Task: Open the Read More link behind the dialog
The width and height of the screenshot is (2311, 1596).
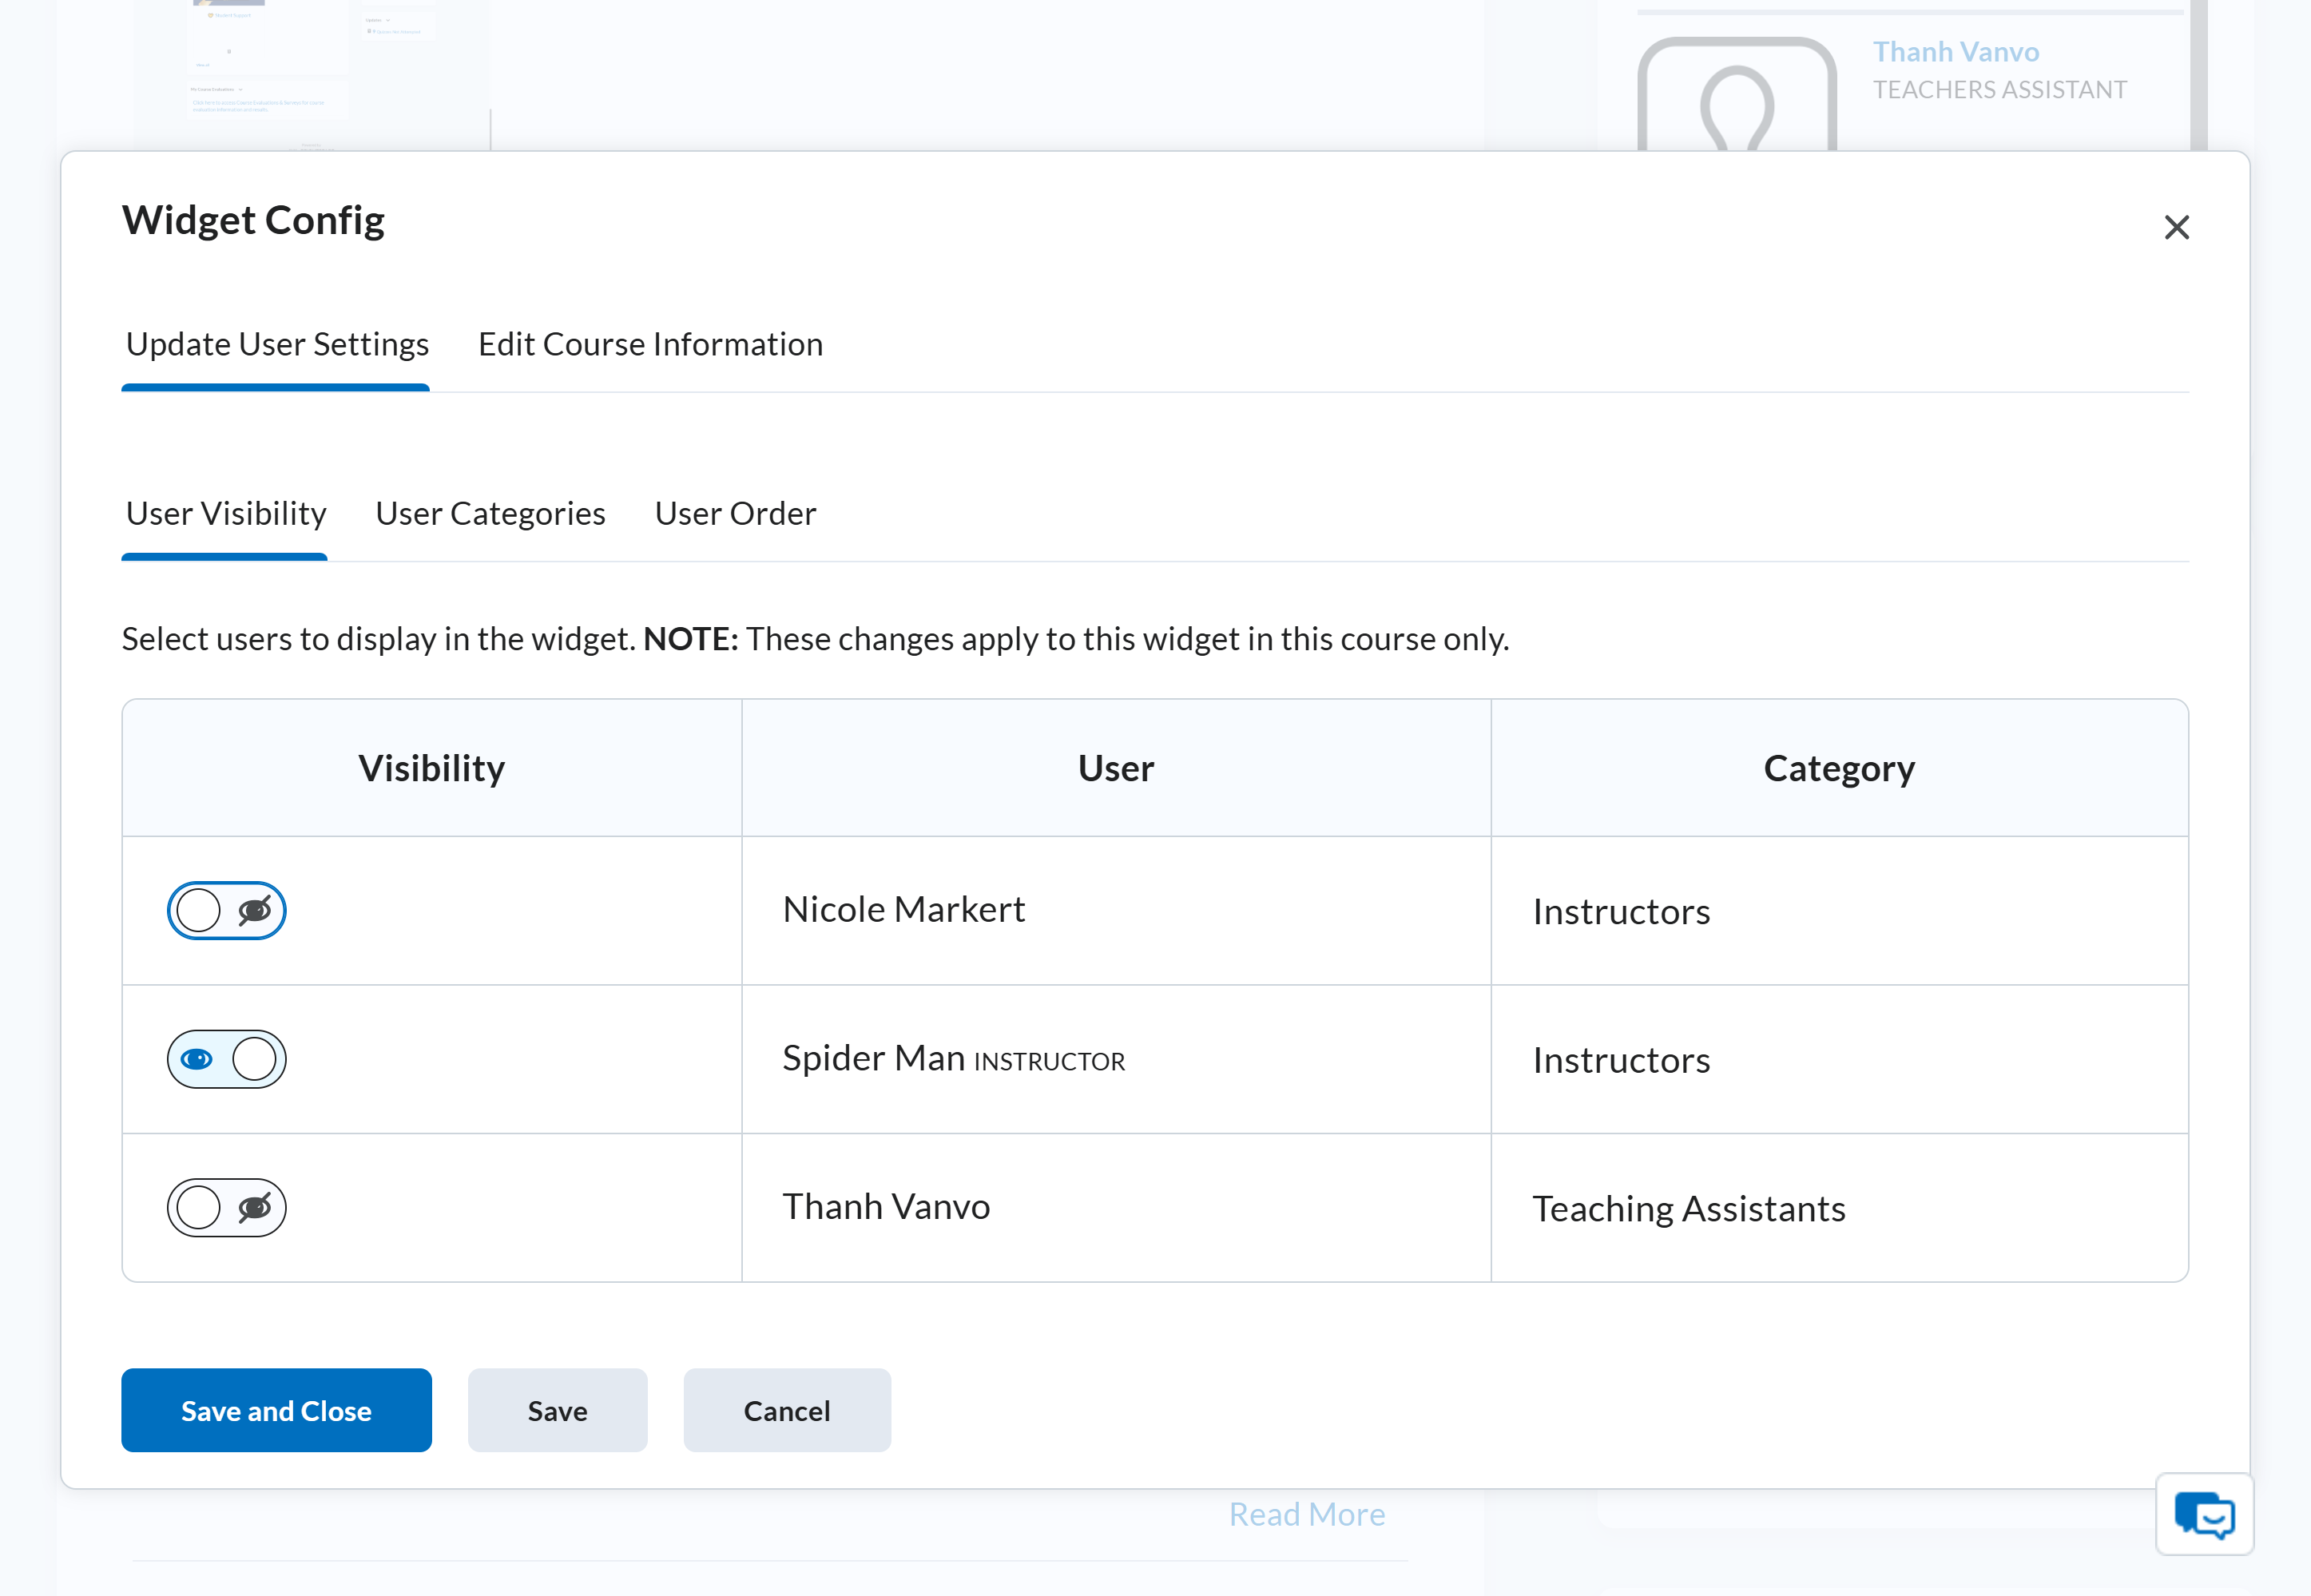Action: pos(1307,1514)
